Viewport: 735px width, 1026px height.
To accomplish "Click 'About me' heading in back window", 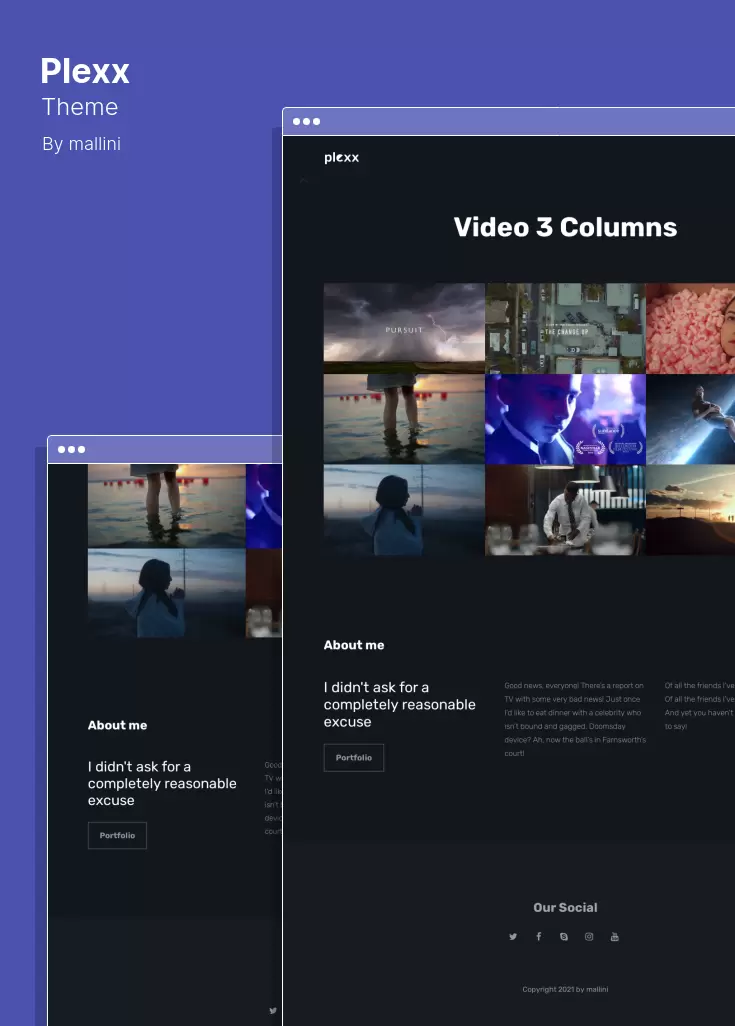I will point(118,725).
